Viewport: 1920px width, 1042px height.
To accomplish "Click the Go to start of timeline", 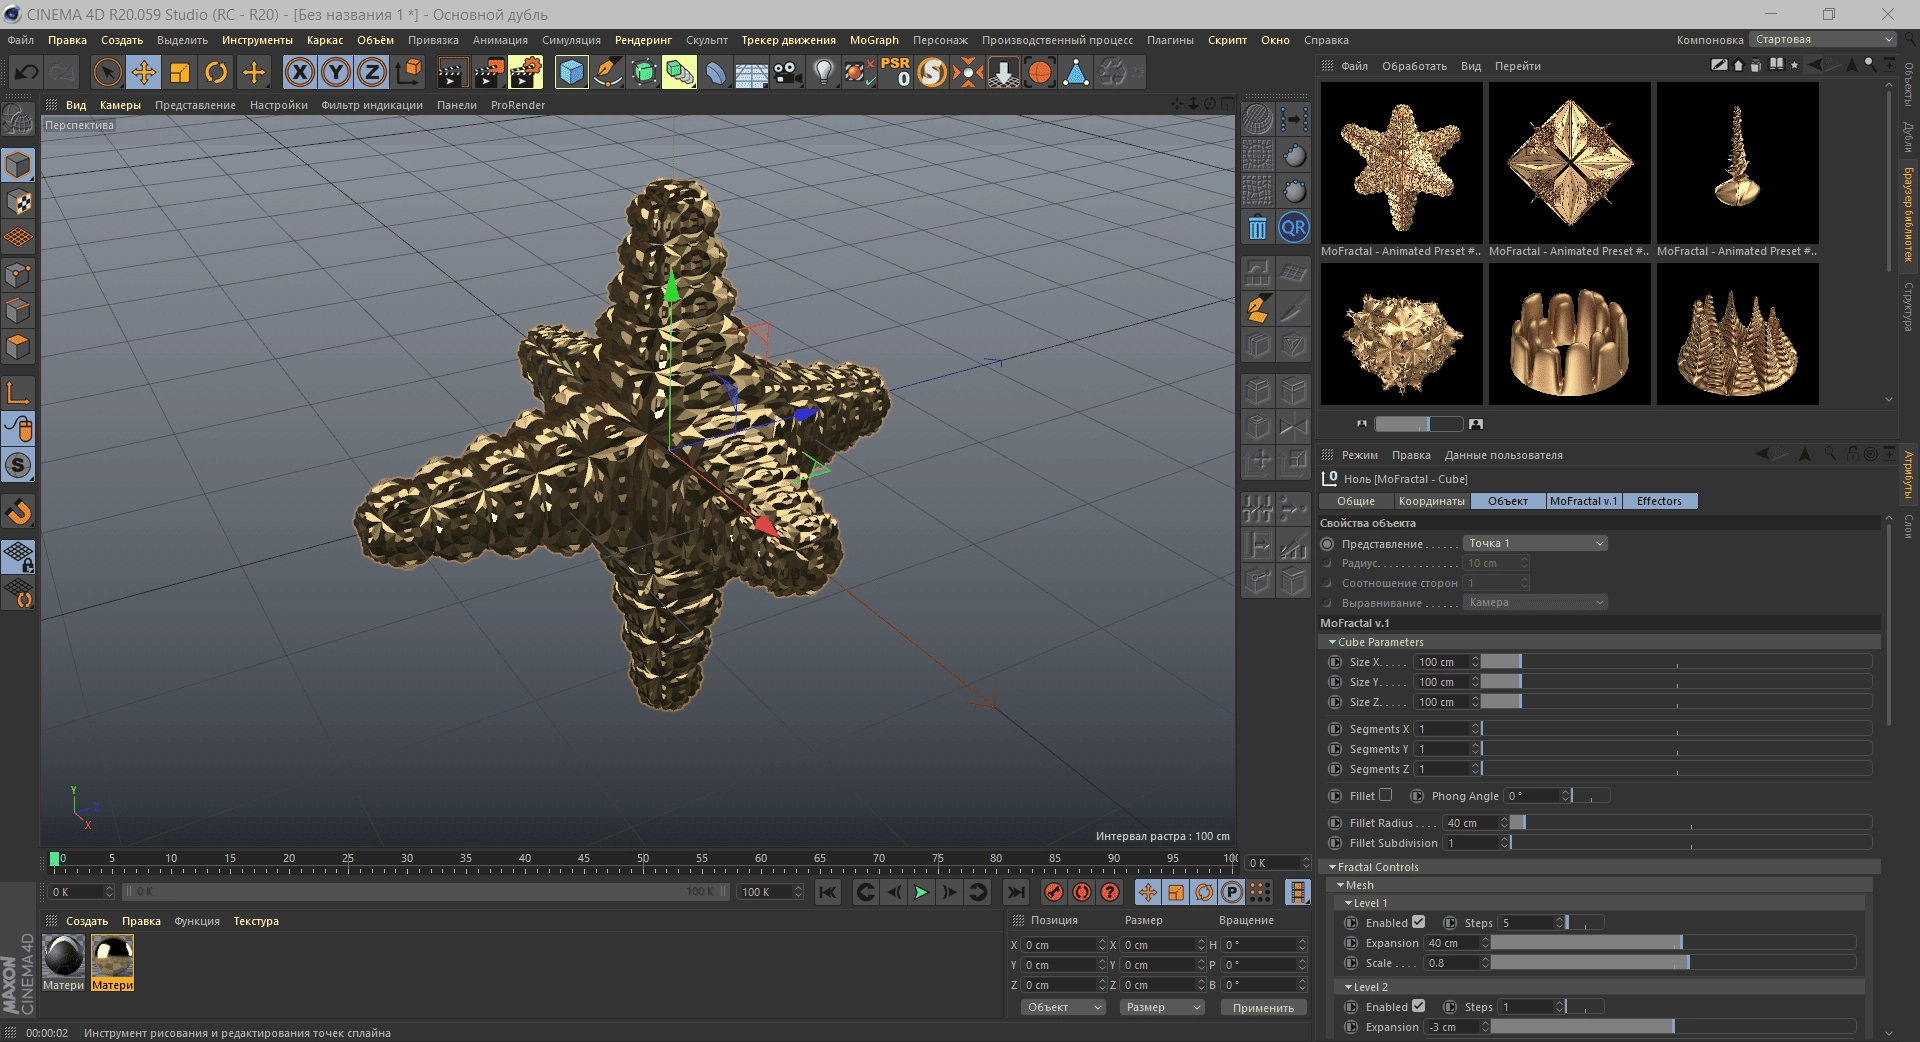I will click(828, 892).
